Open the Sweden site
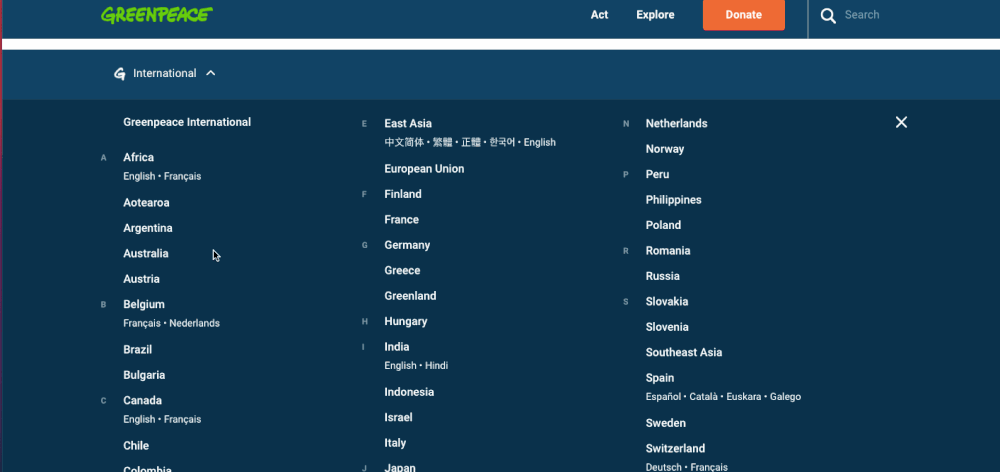 [x=665, y=423]
